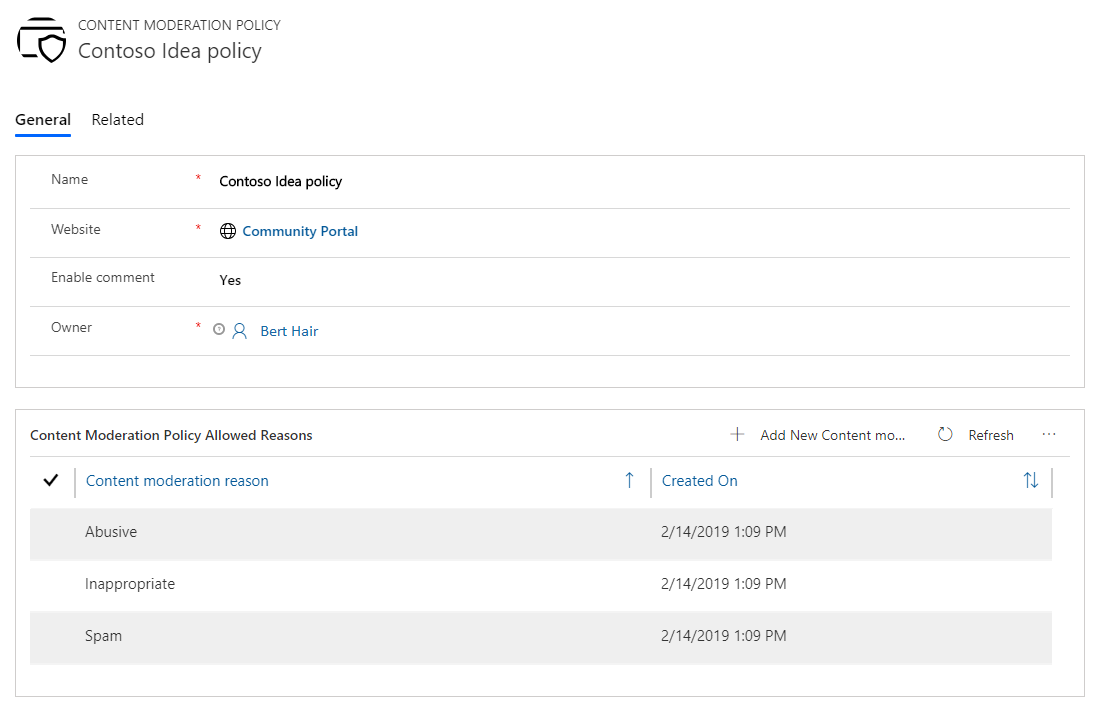Toggle the select-all checkmark in grid header
The height and width of the screenshot is (708, 1096).
click(50, 480)
